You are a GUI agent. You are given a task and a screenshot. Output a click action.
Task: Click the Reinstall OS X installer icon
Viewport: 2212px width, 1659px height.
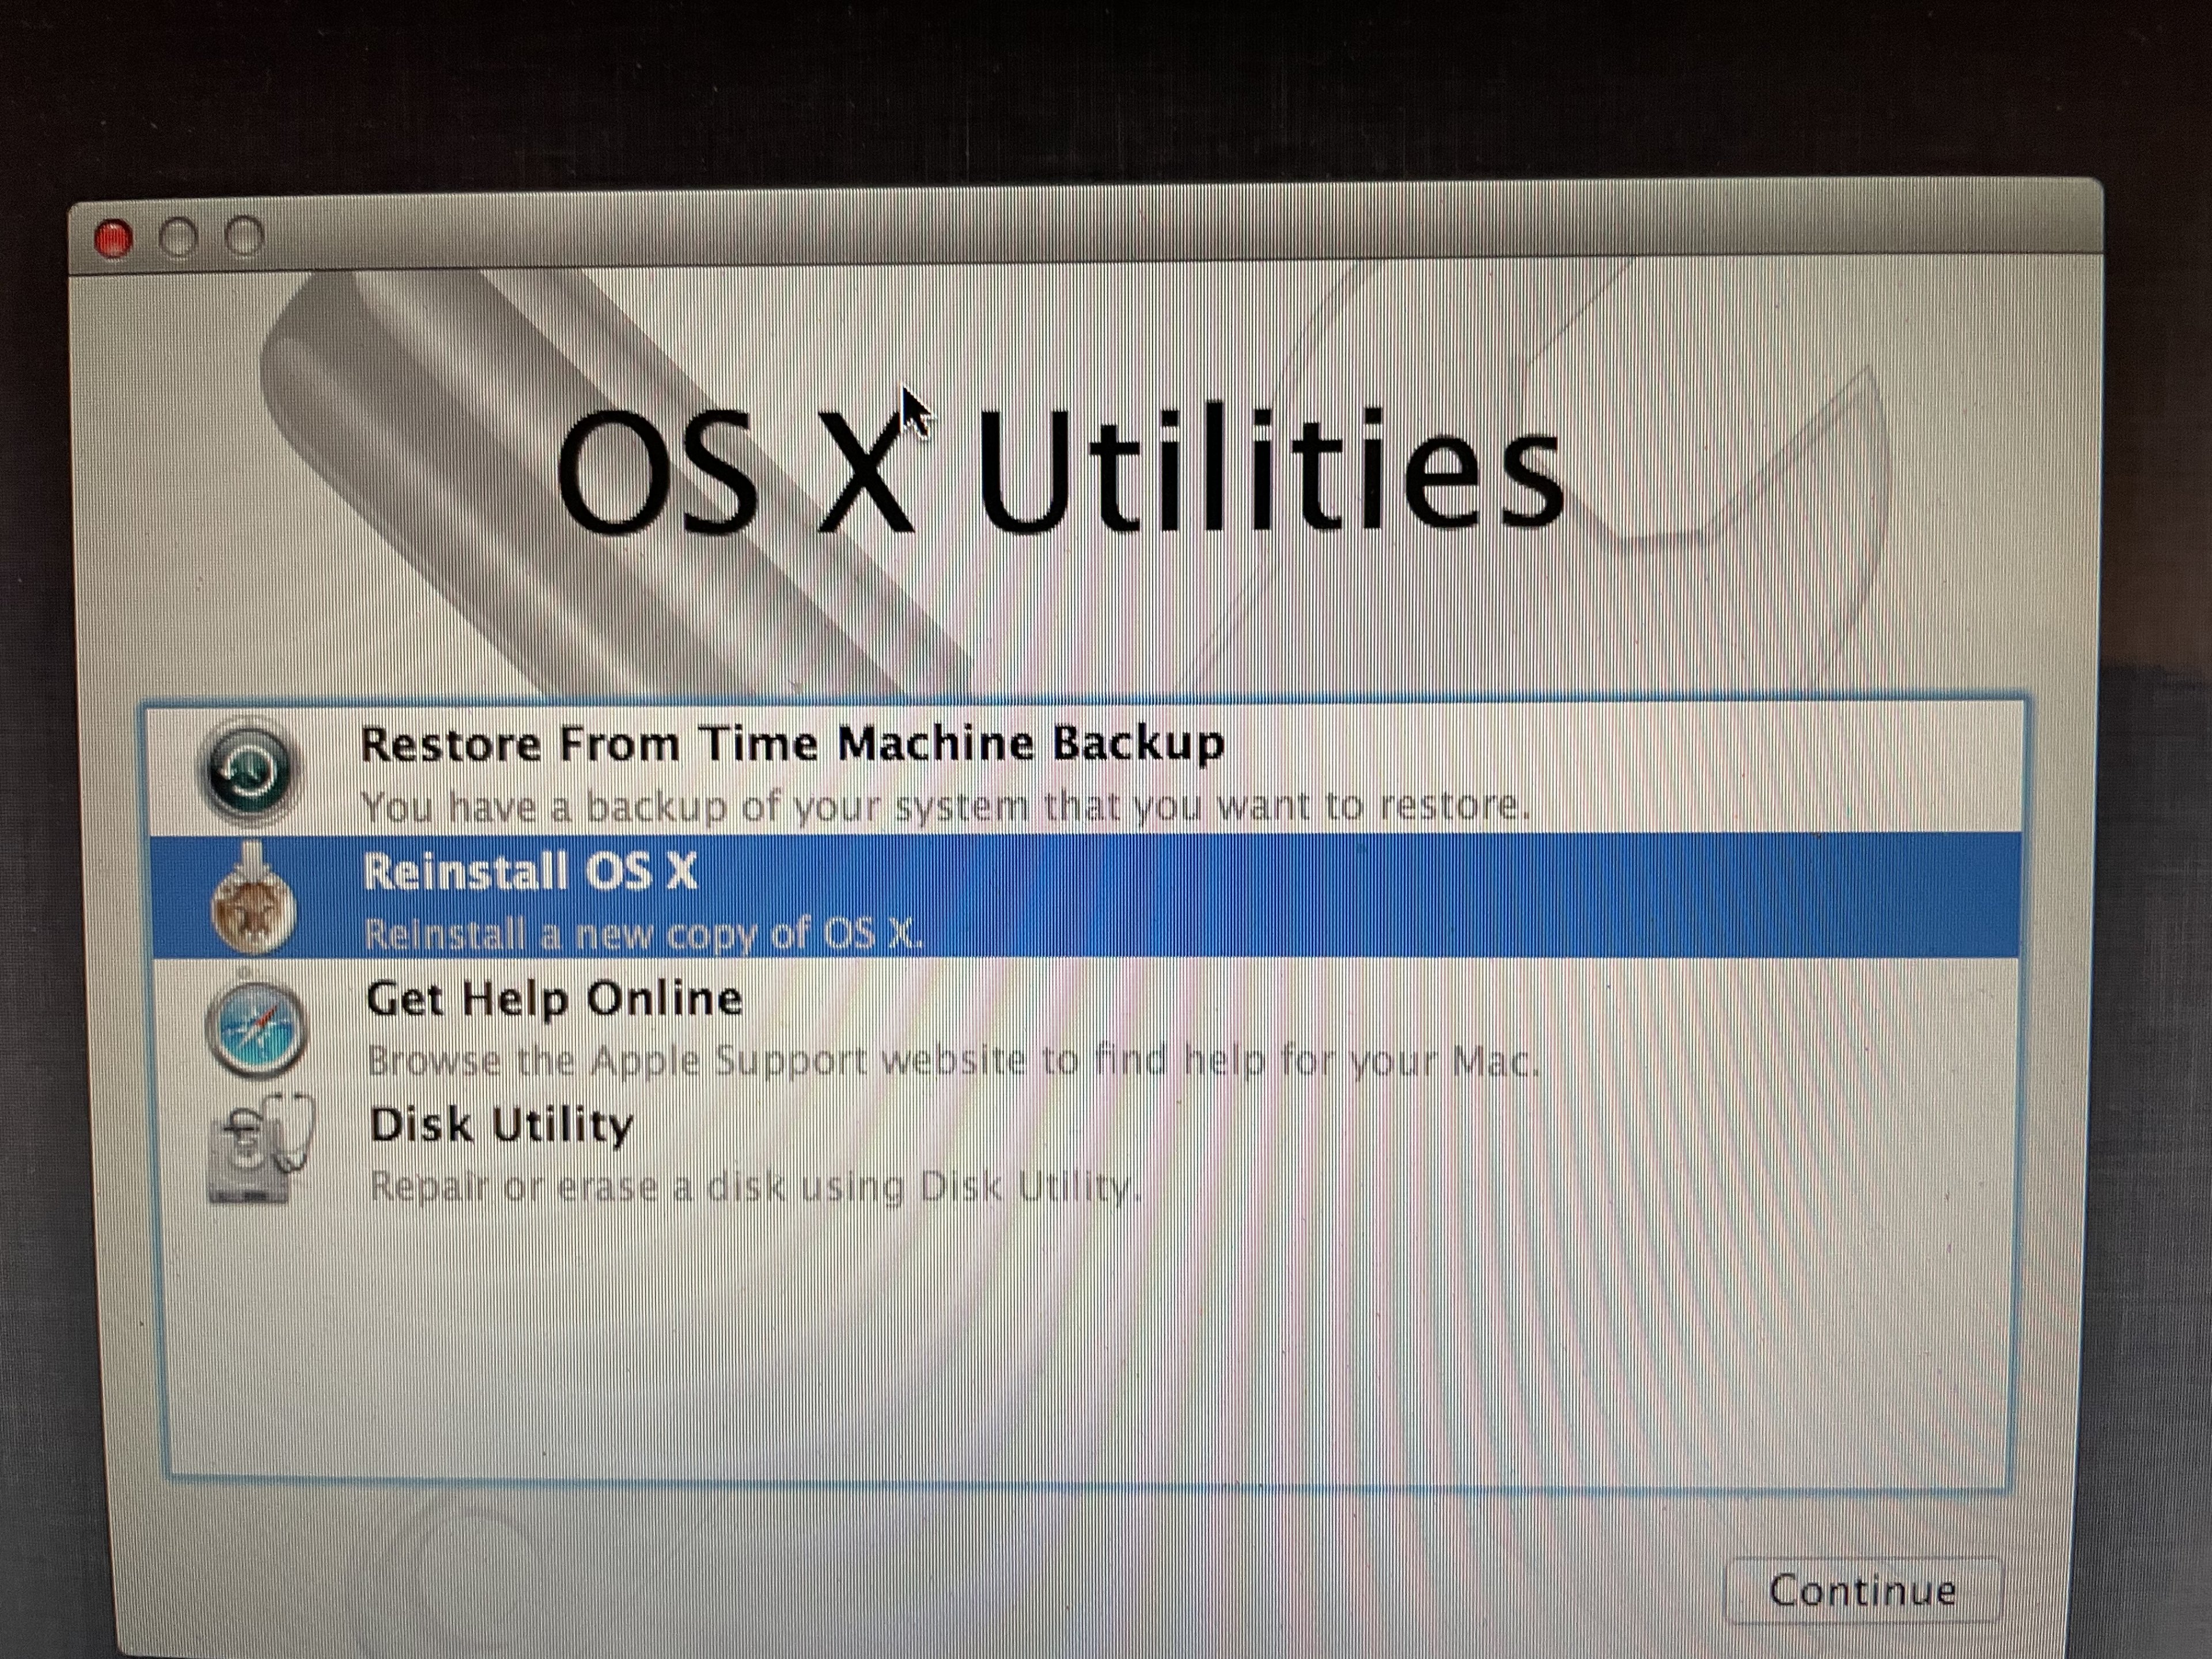click(x=254, y=900)
